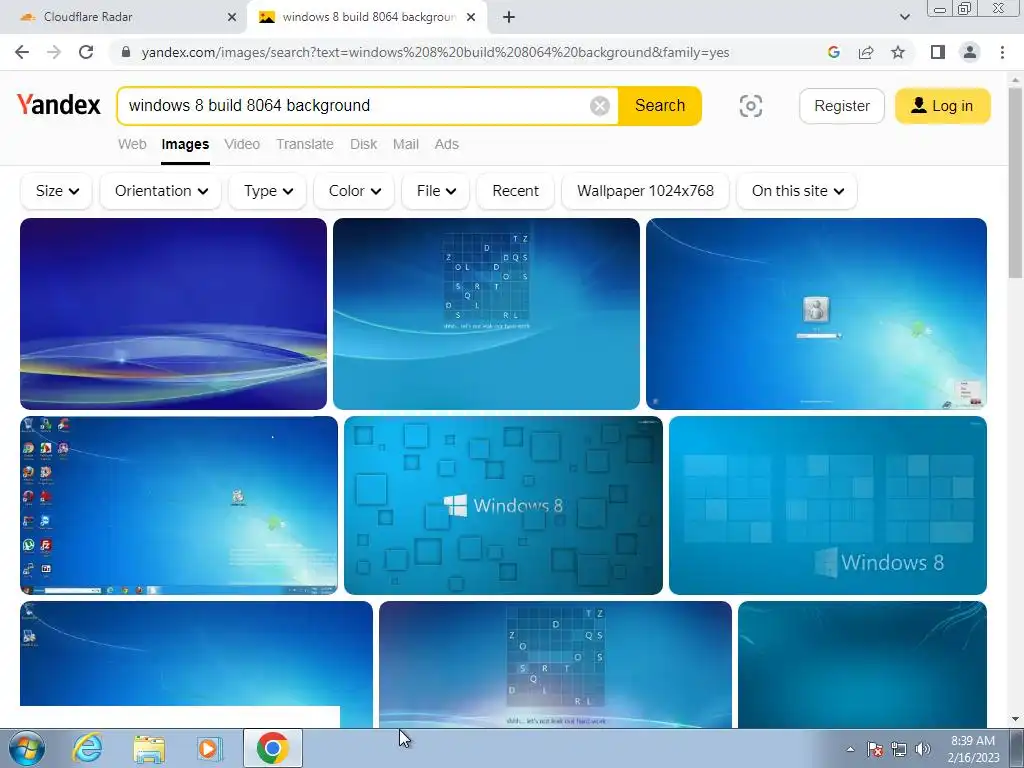View site information via lock icon

click(126, 52)
